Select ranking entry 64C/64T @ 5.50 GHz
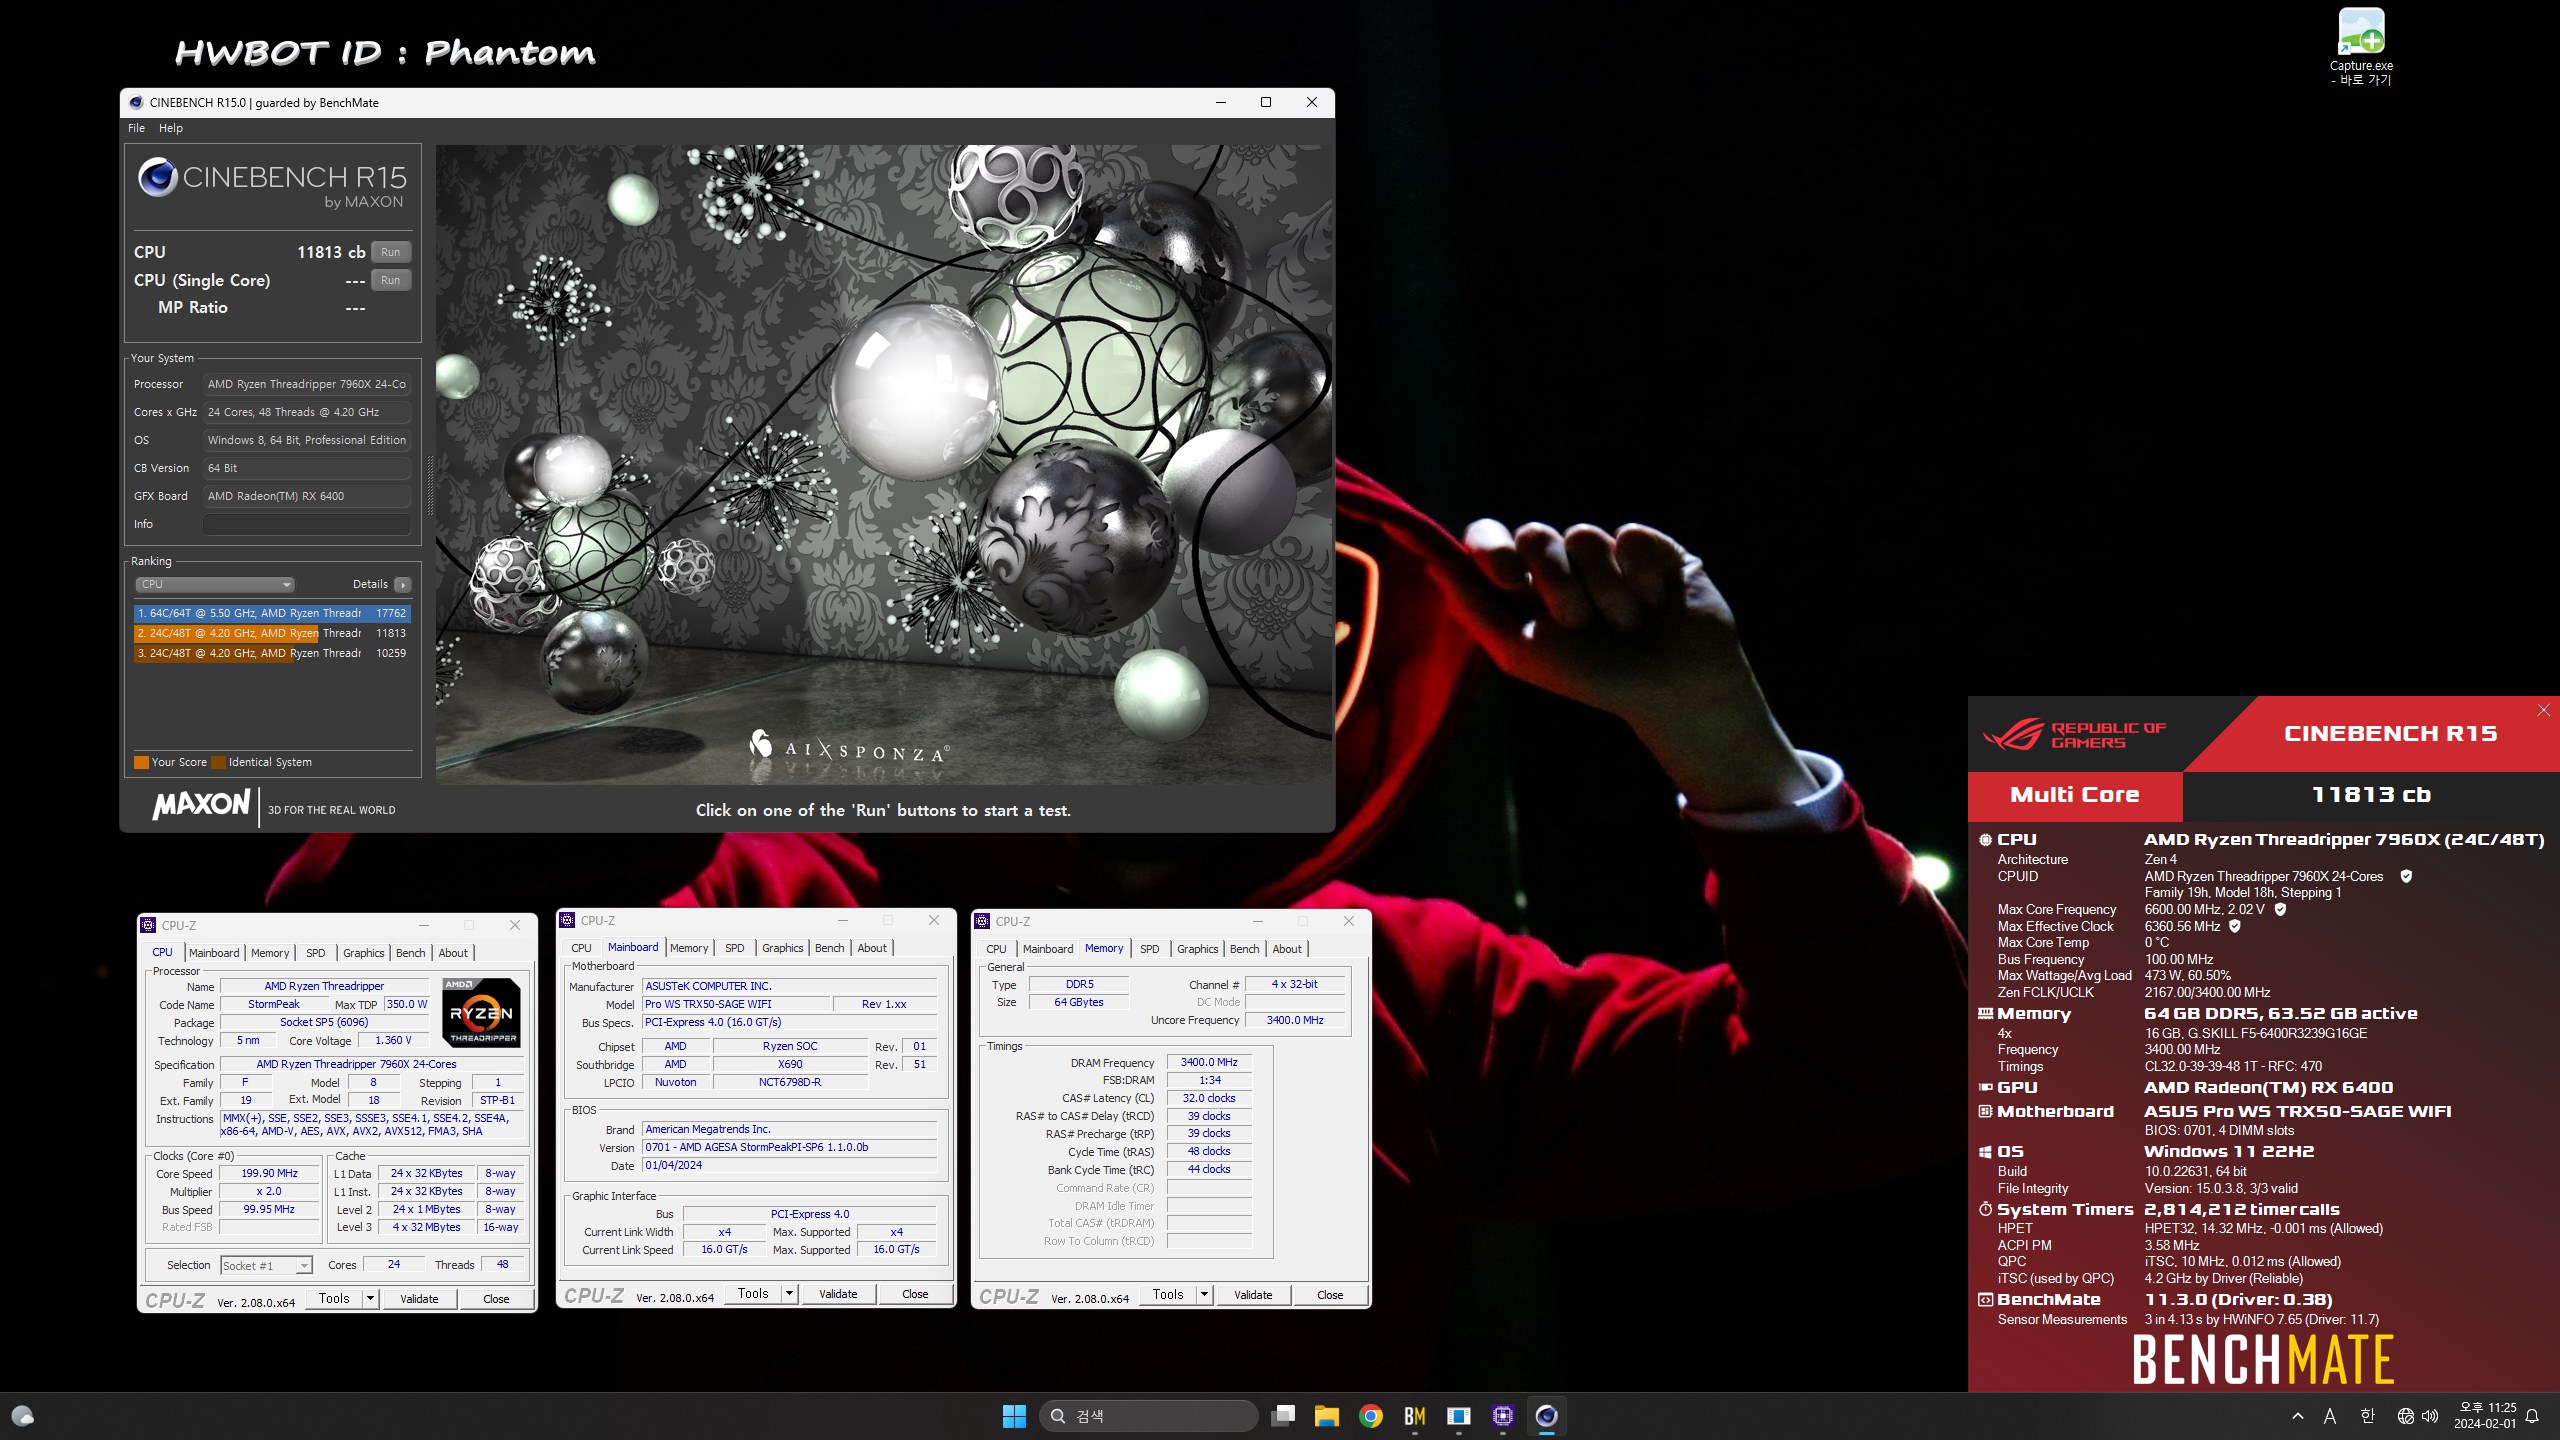The image size is (2560, 1440). click(272, 613)
